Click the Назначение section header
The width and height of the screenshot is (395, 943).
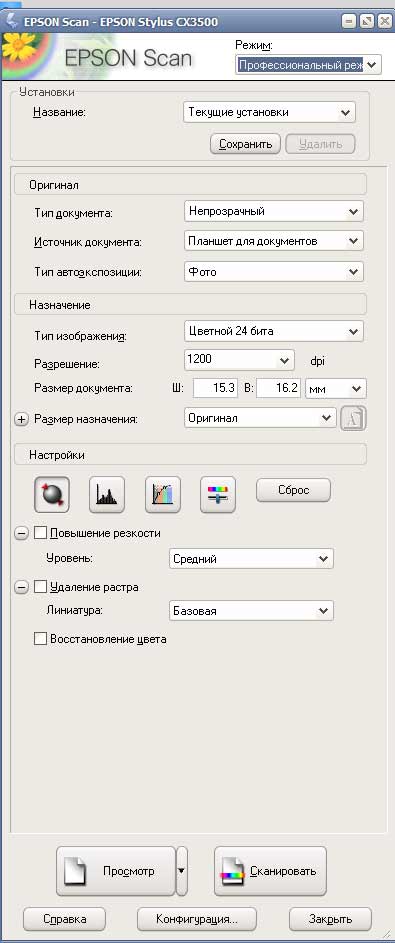[190, 305]
